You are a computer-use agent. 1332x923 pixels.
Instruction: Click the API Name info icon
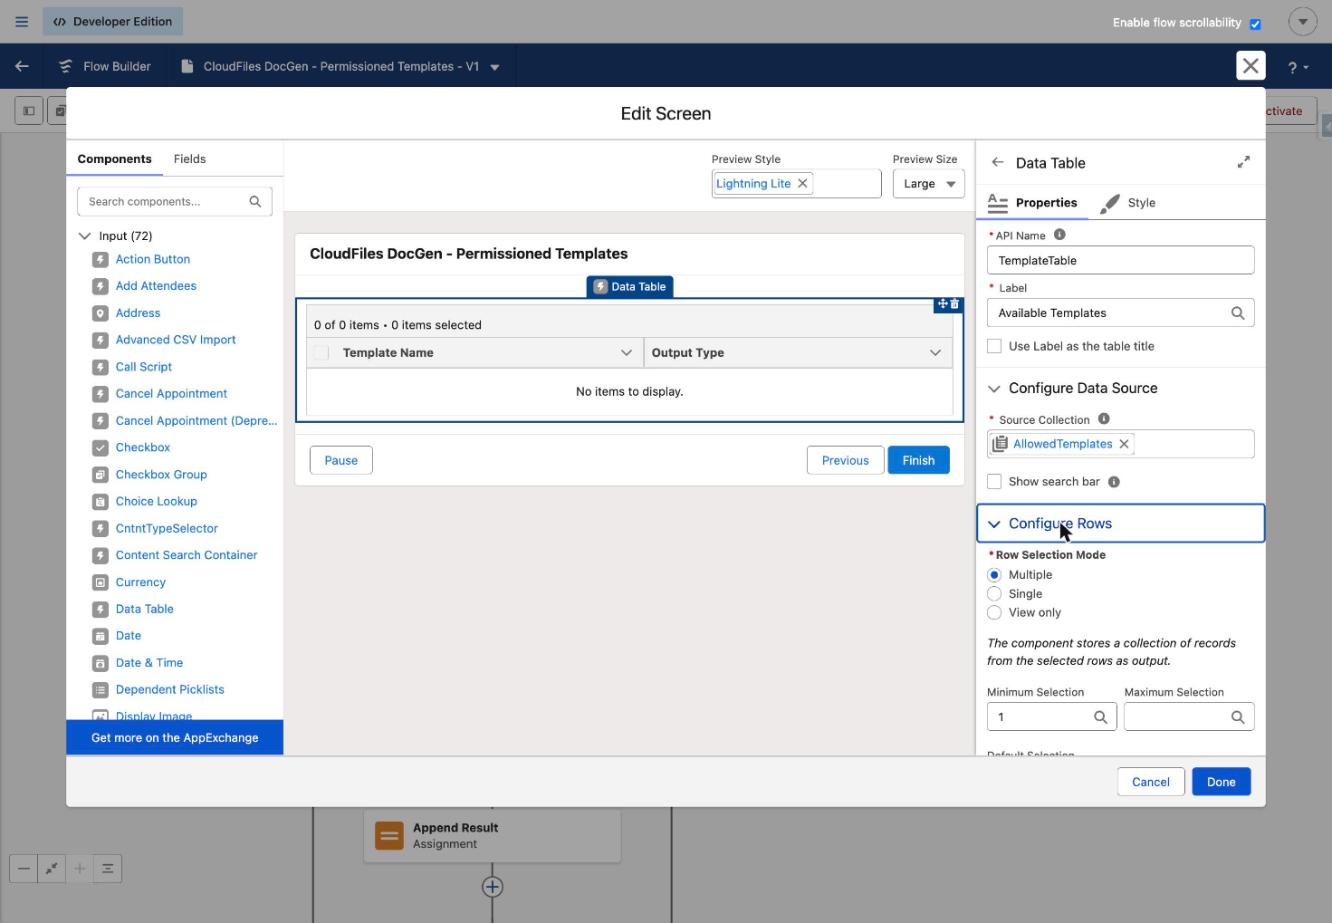click(1059, 235)
